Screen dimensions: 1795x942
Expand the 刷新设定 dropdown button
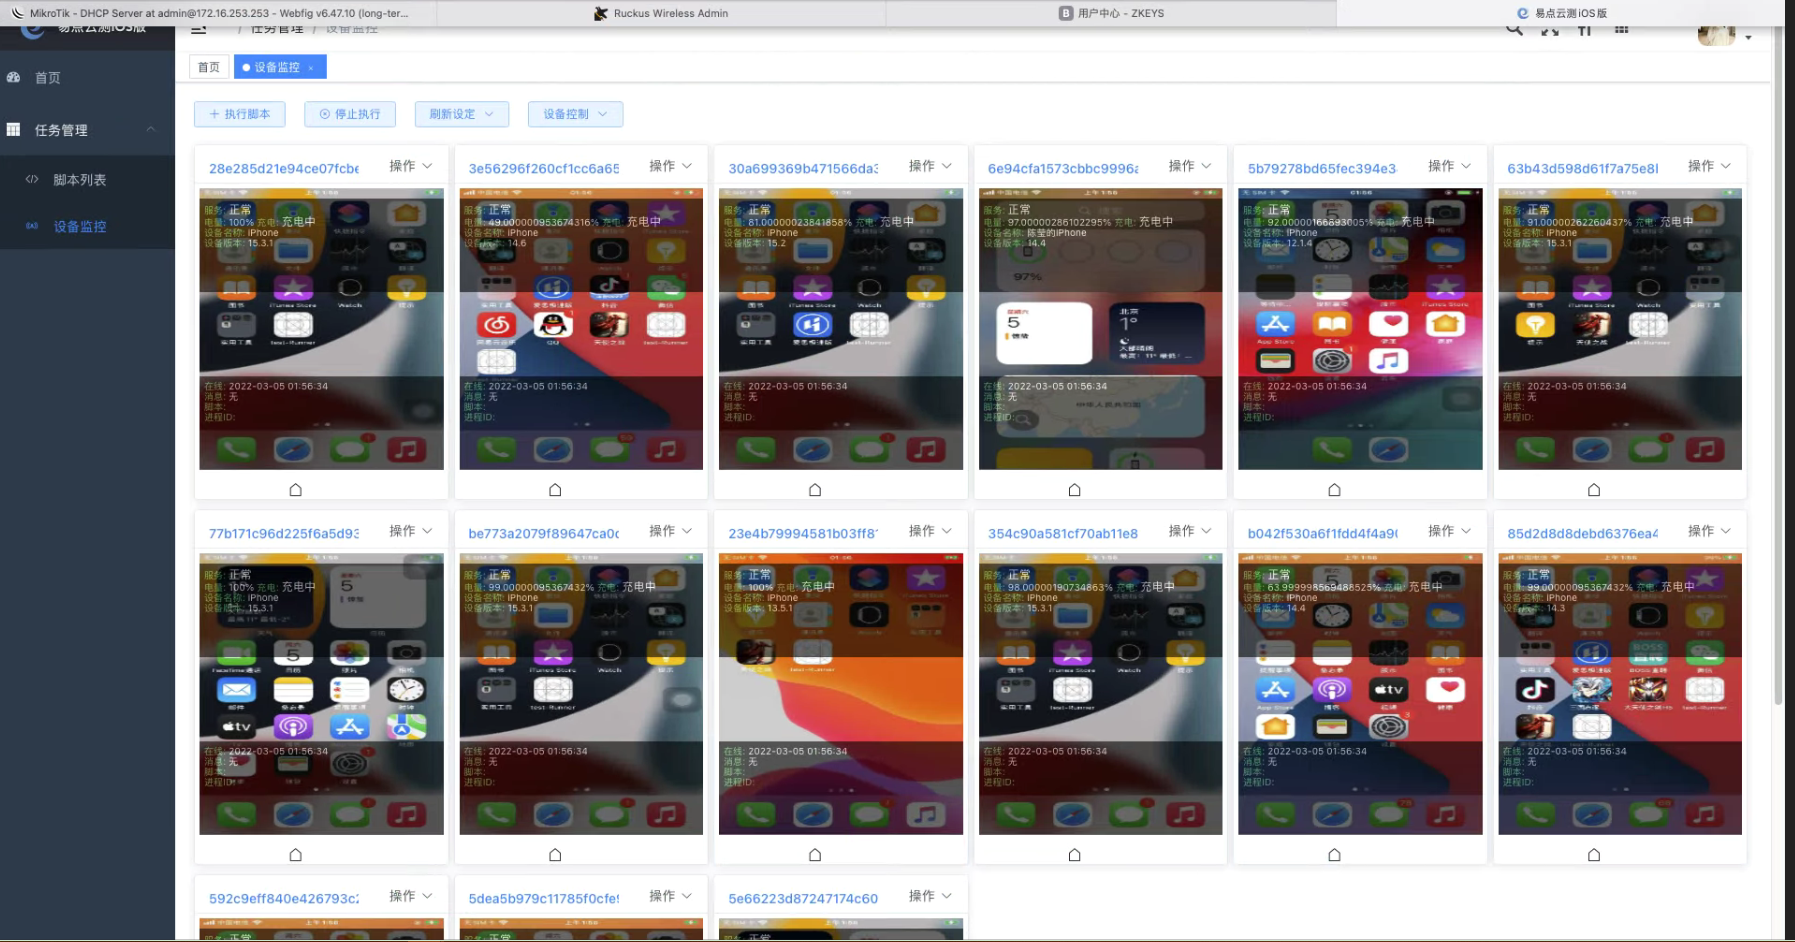click(462, 114)
